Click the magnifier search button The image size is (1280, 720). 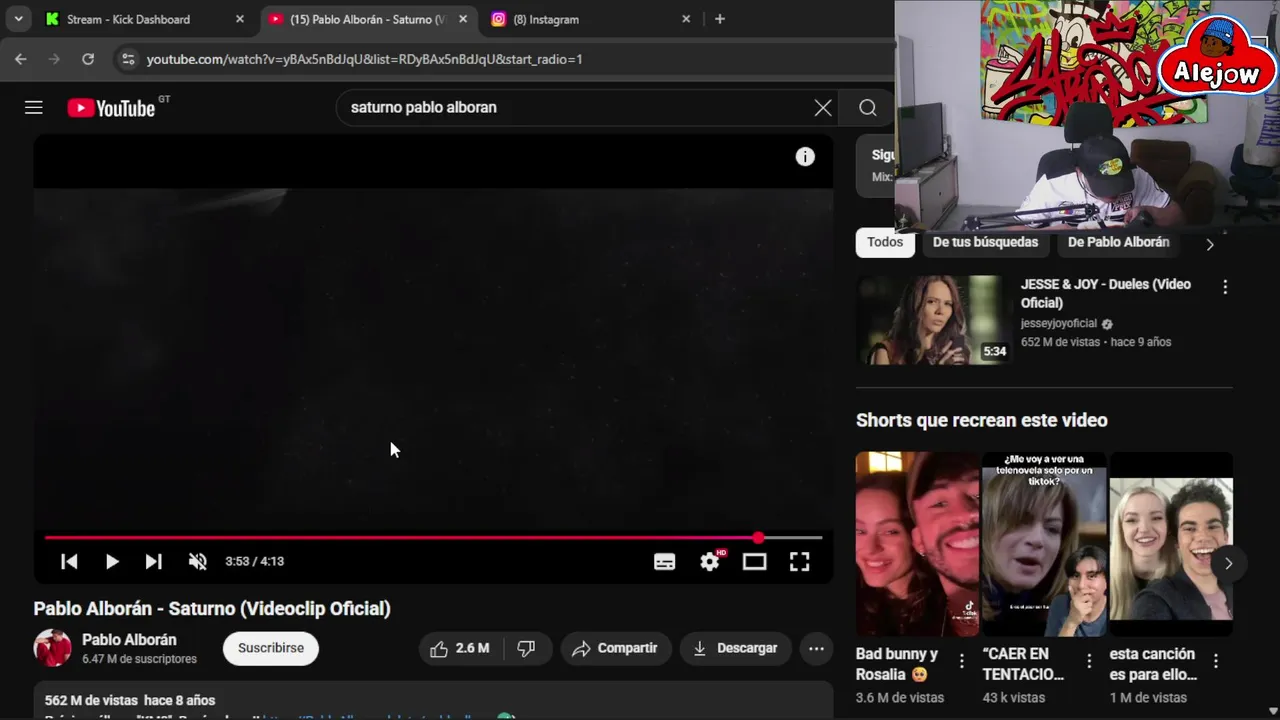click(x=868, y=108)
